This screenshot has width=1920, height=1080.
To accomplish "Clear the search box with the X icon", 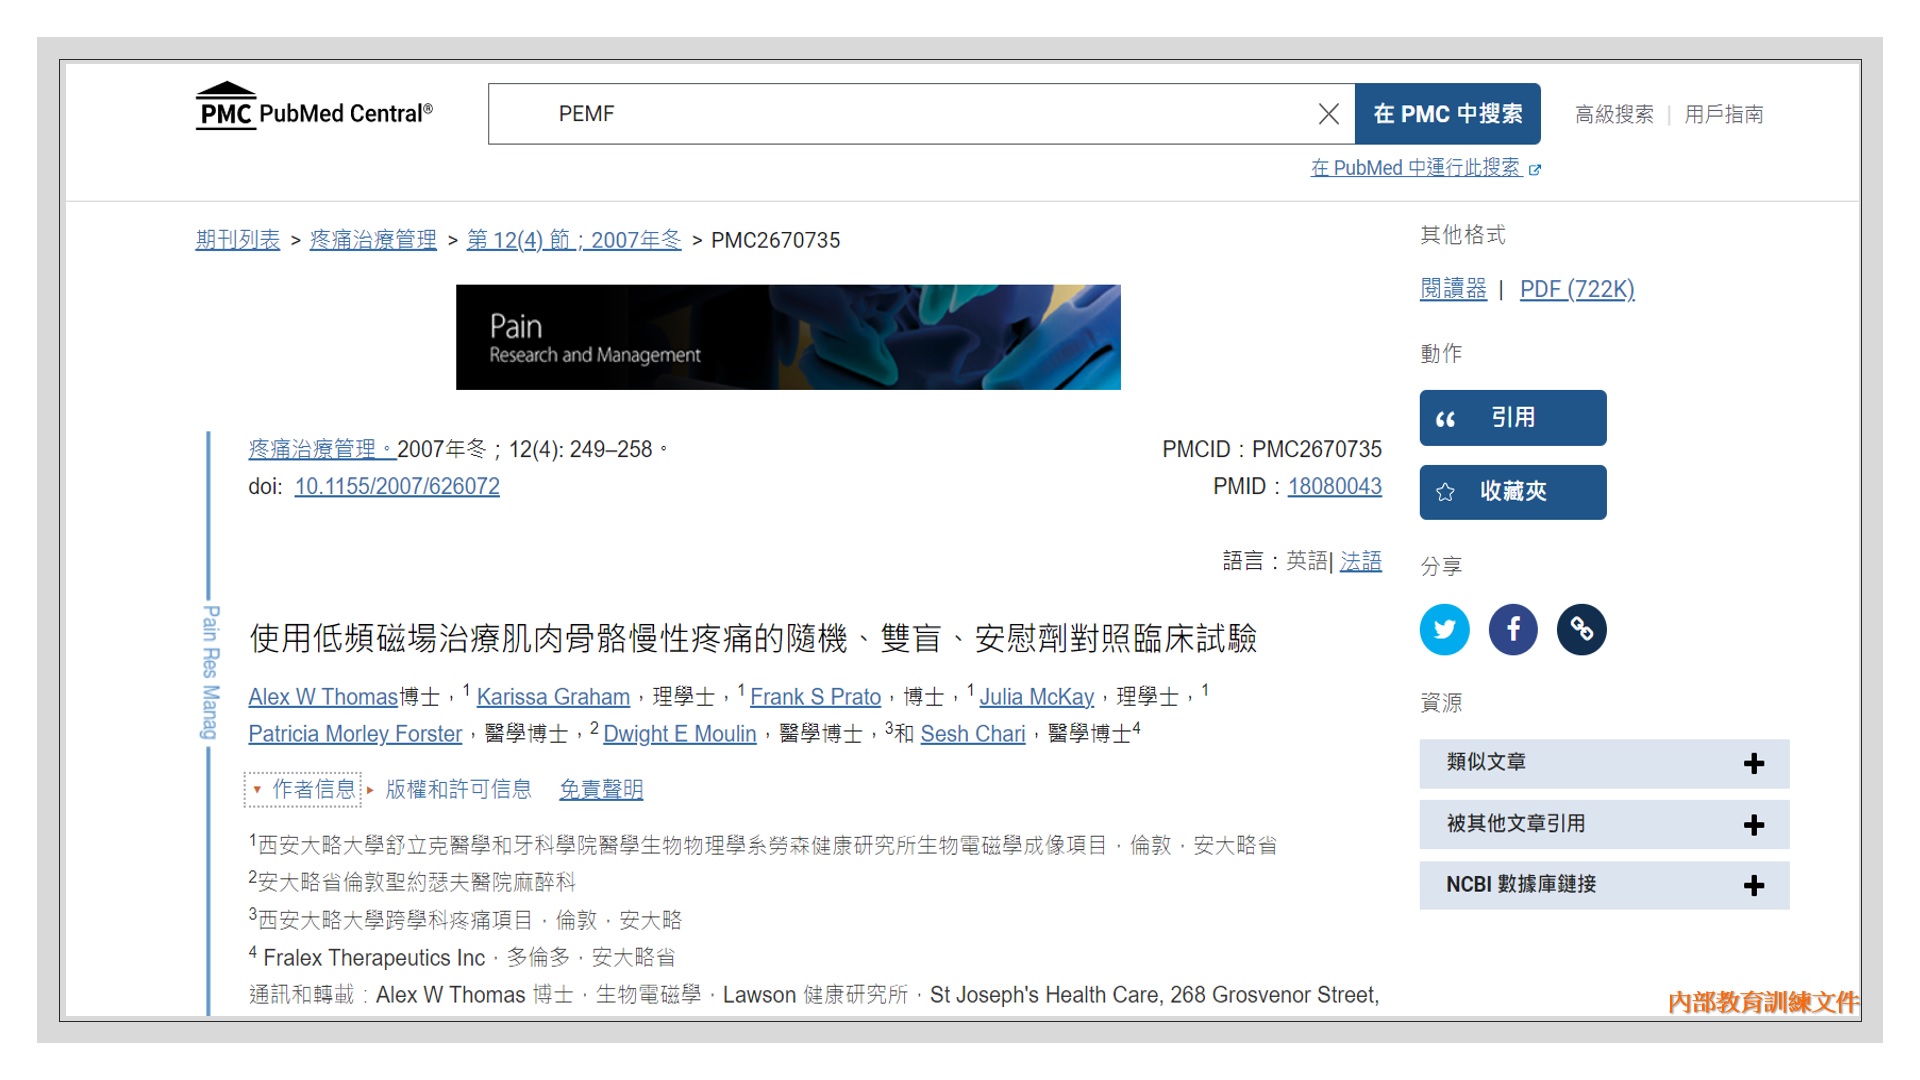I will (1328, 114).
